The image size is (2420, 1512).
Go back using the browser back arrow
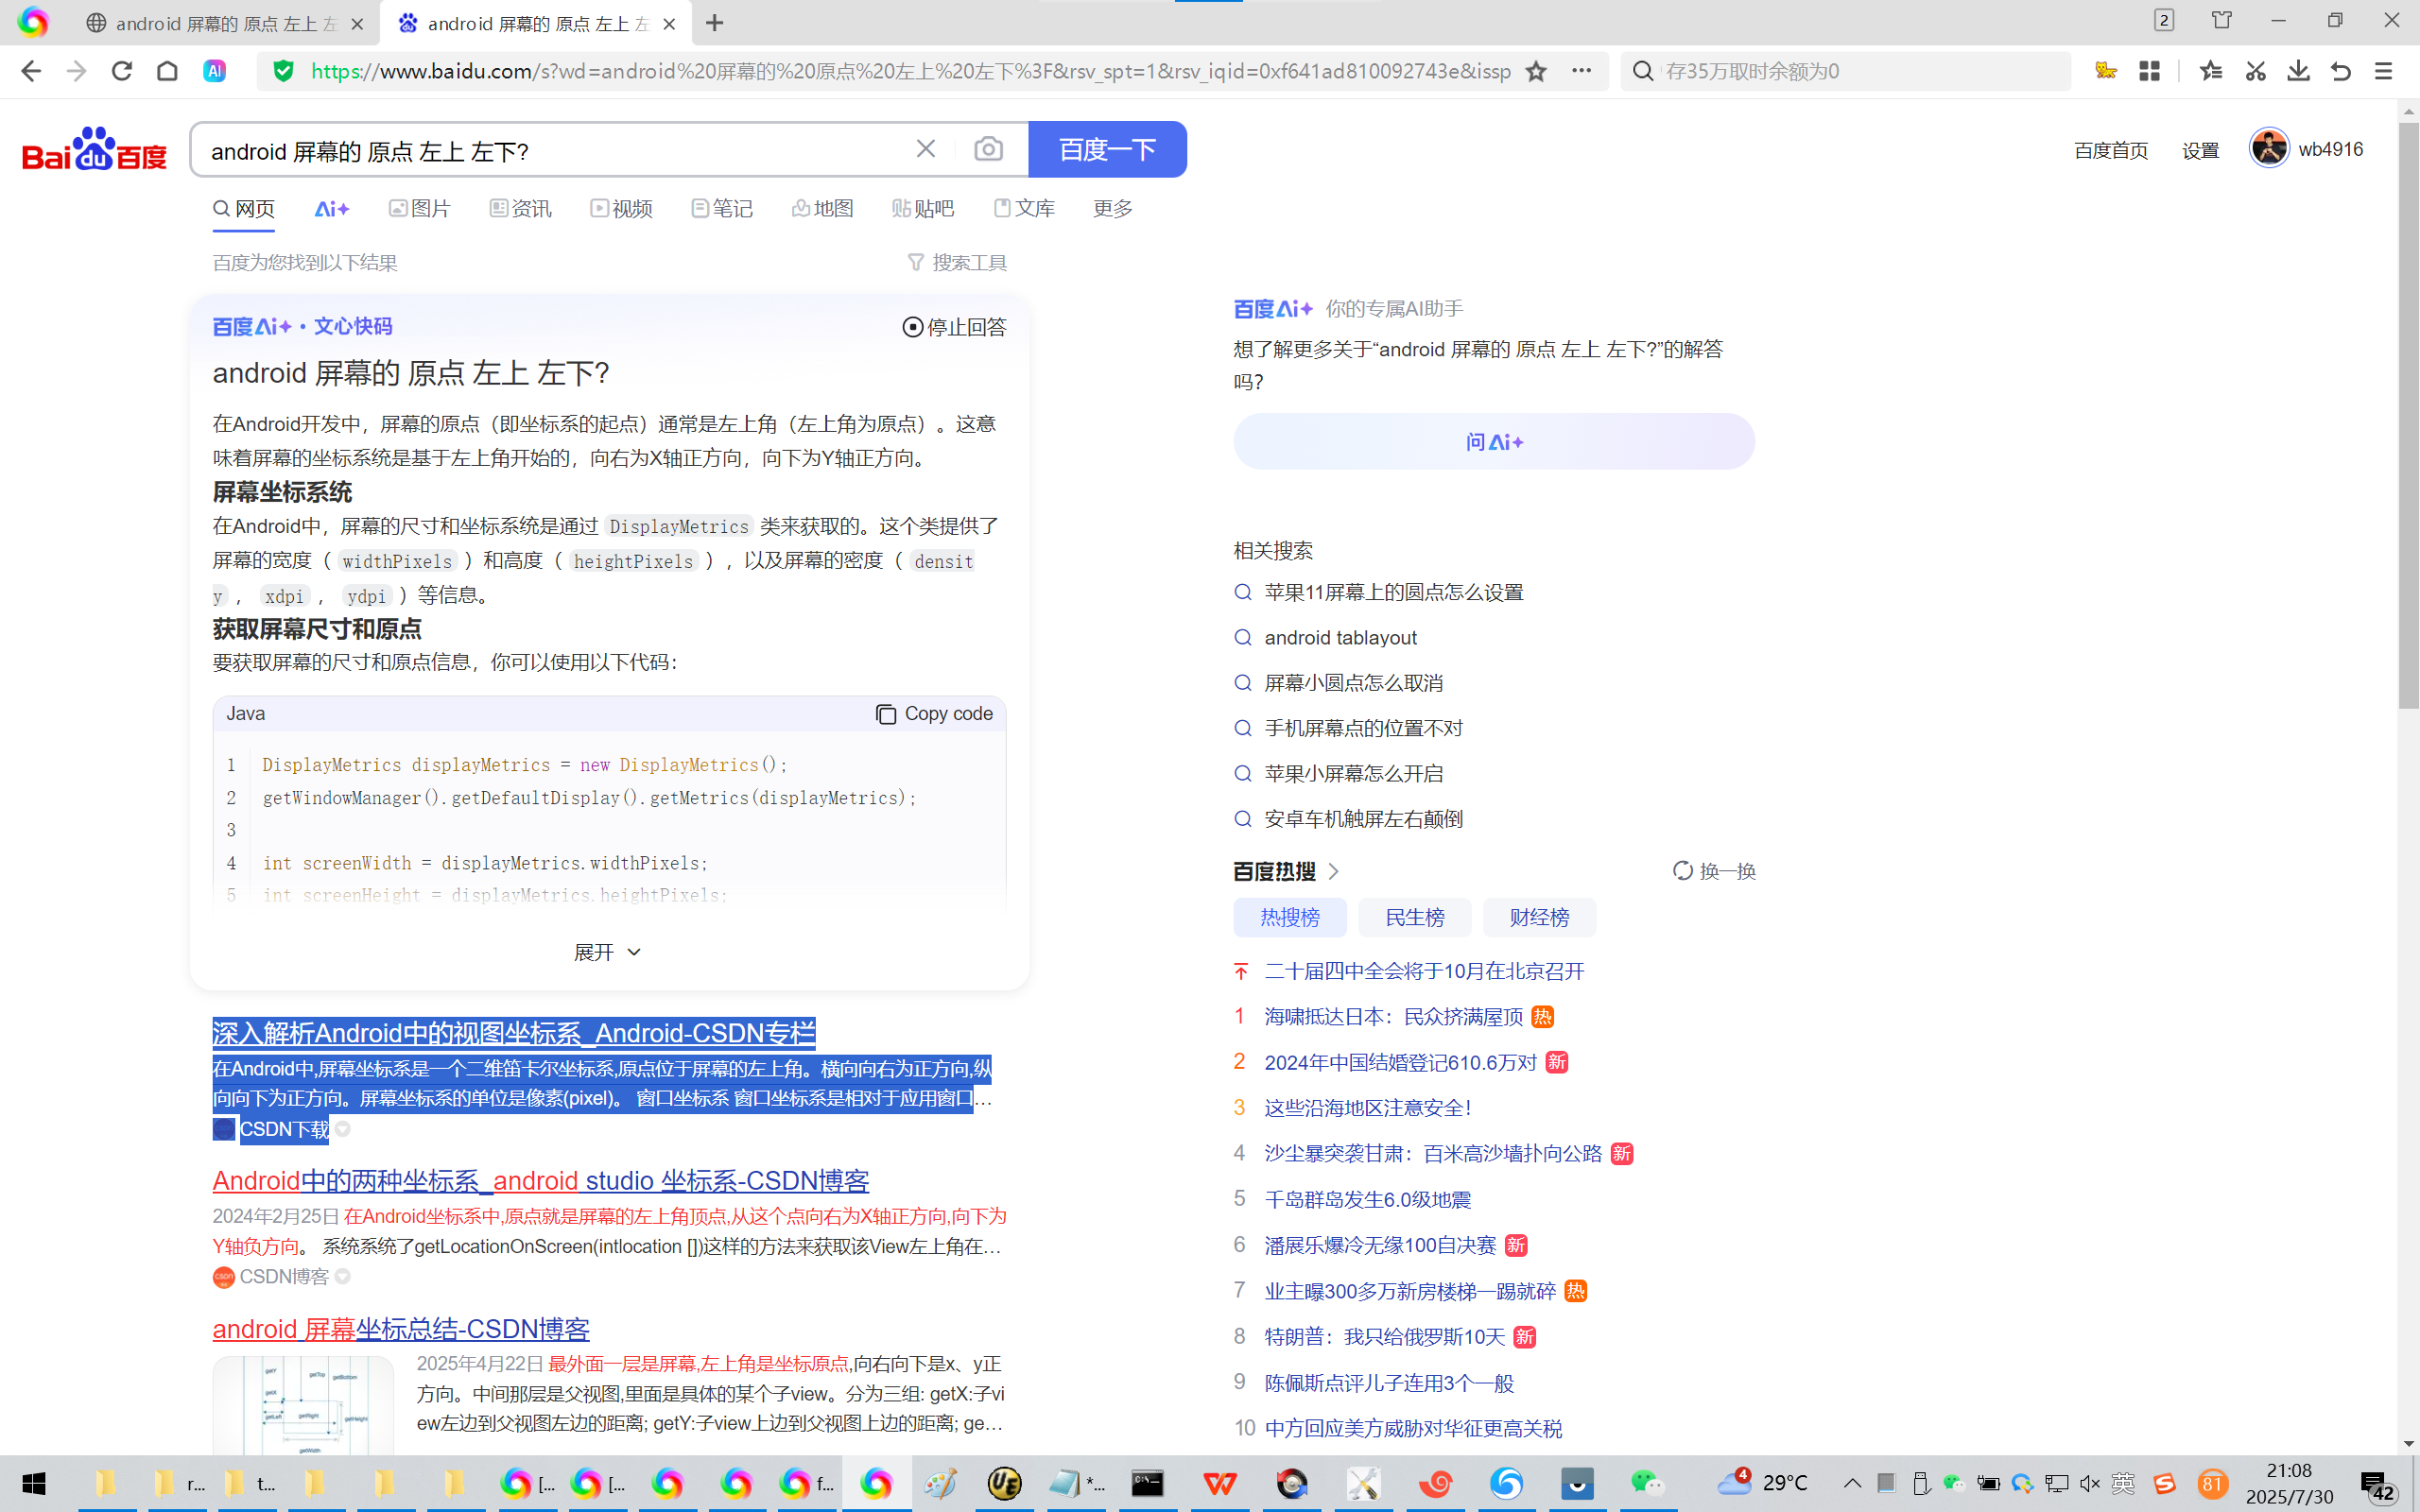[31, 71]
